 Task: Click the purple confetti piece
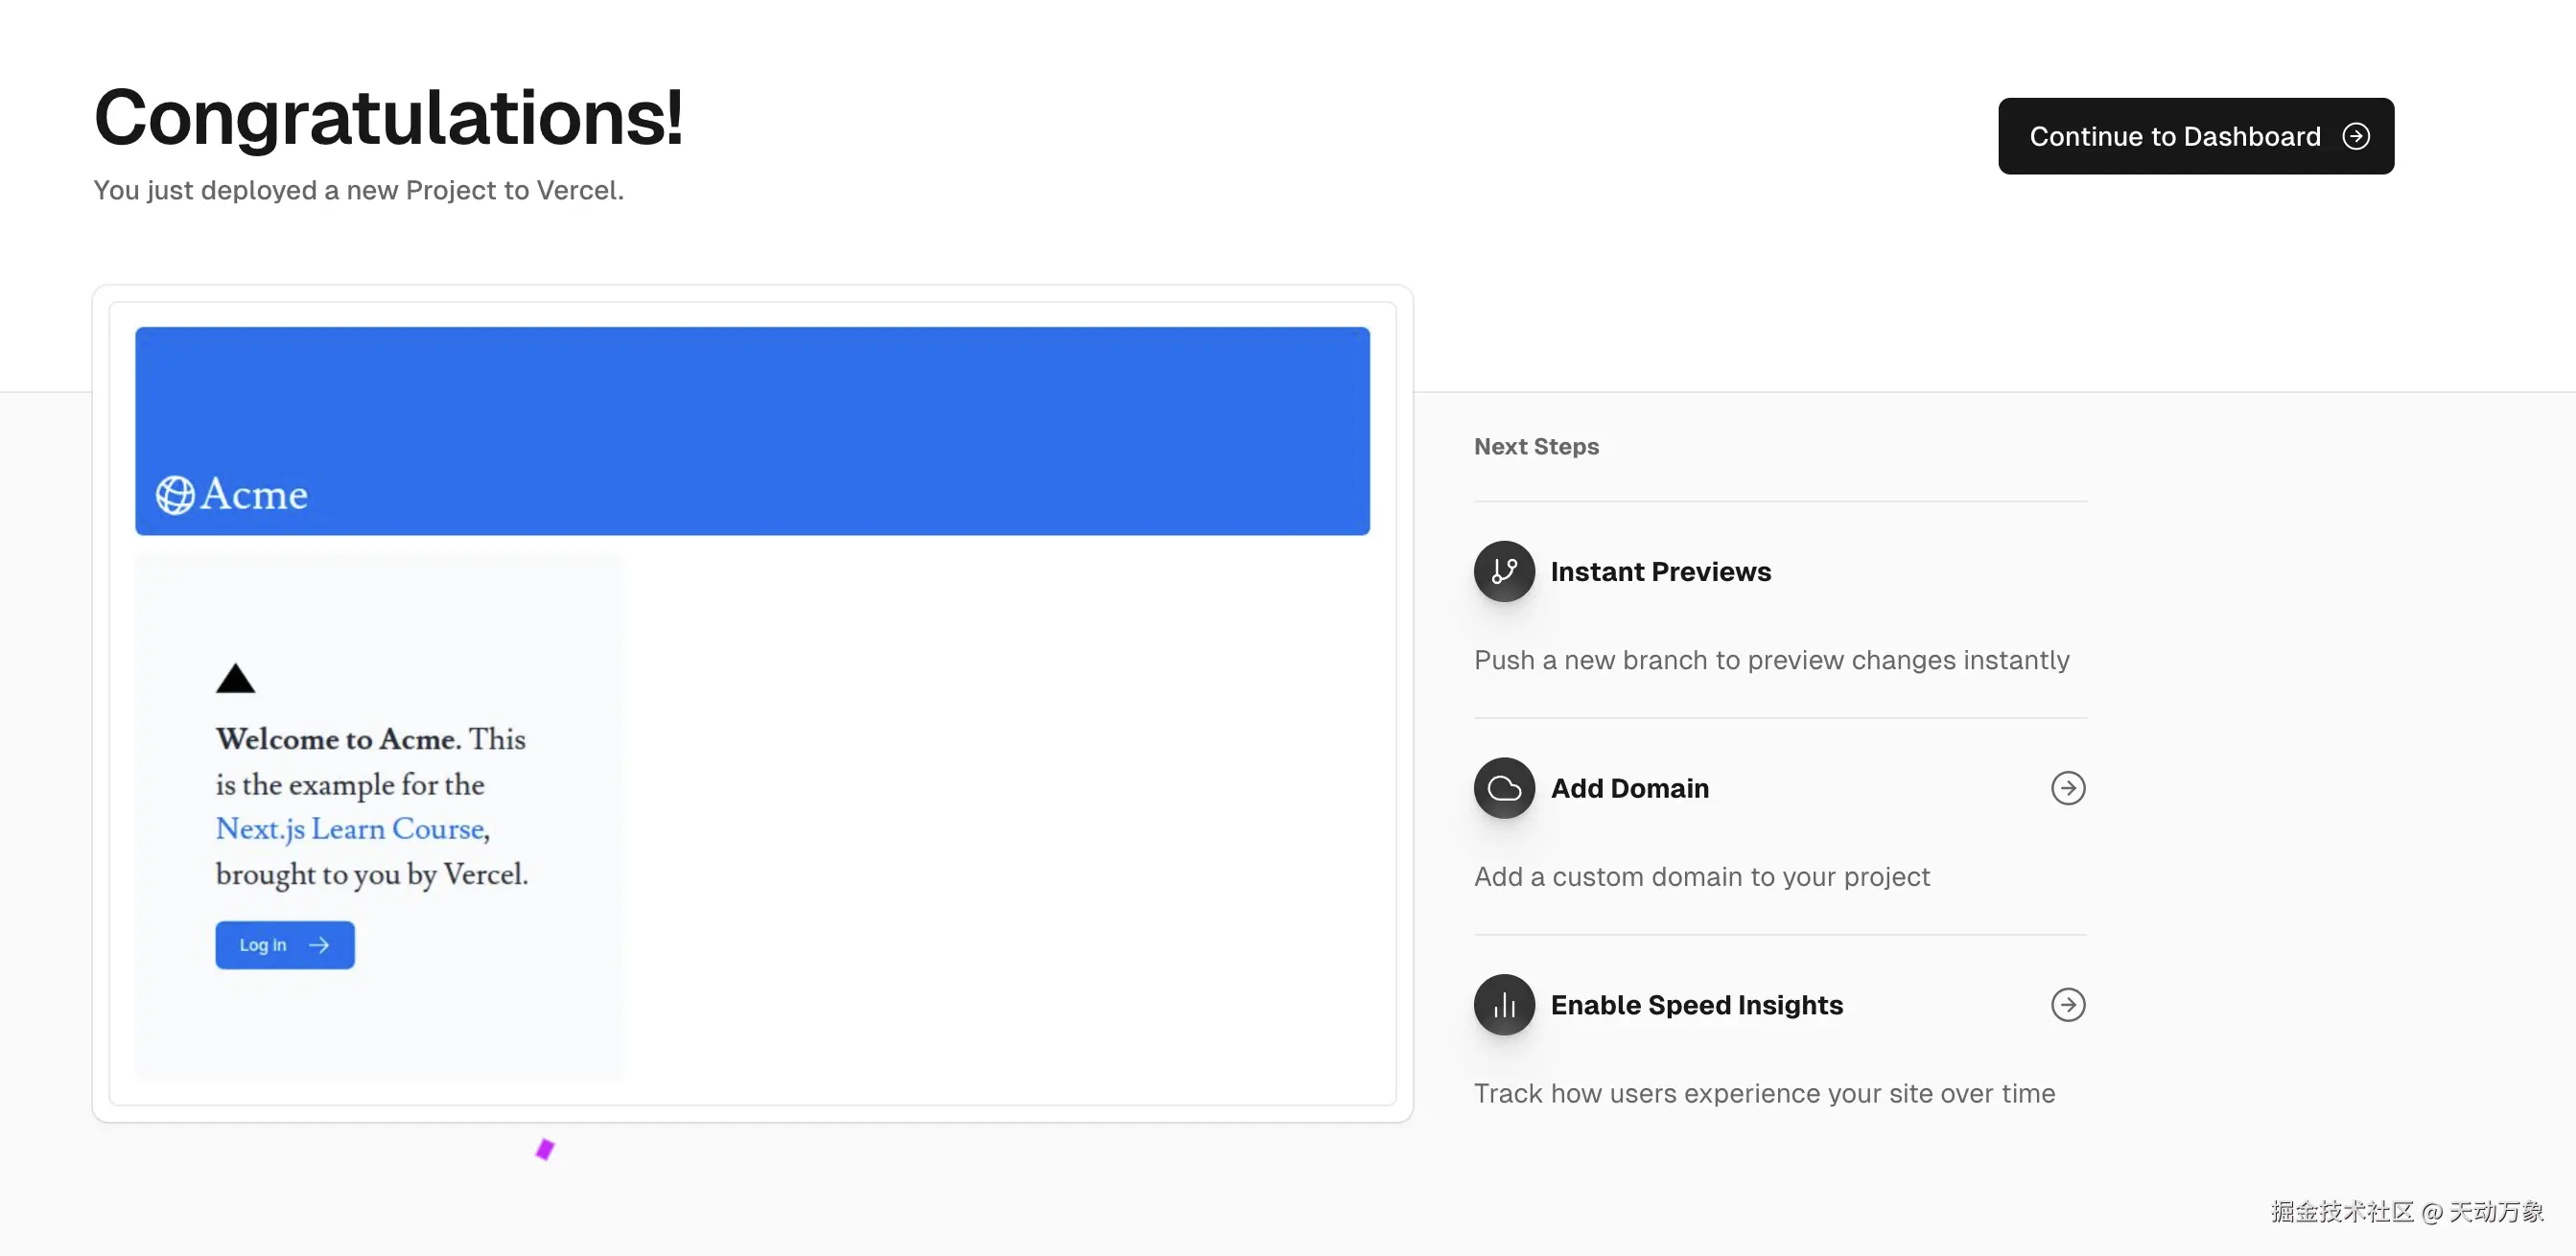pyautogui.click(x=545, y=1149)
